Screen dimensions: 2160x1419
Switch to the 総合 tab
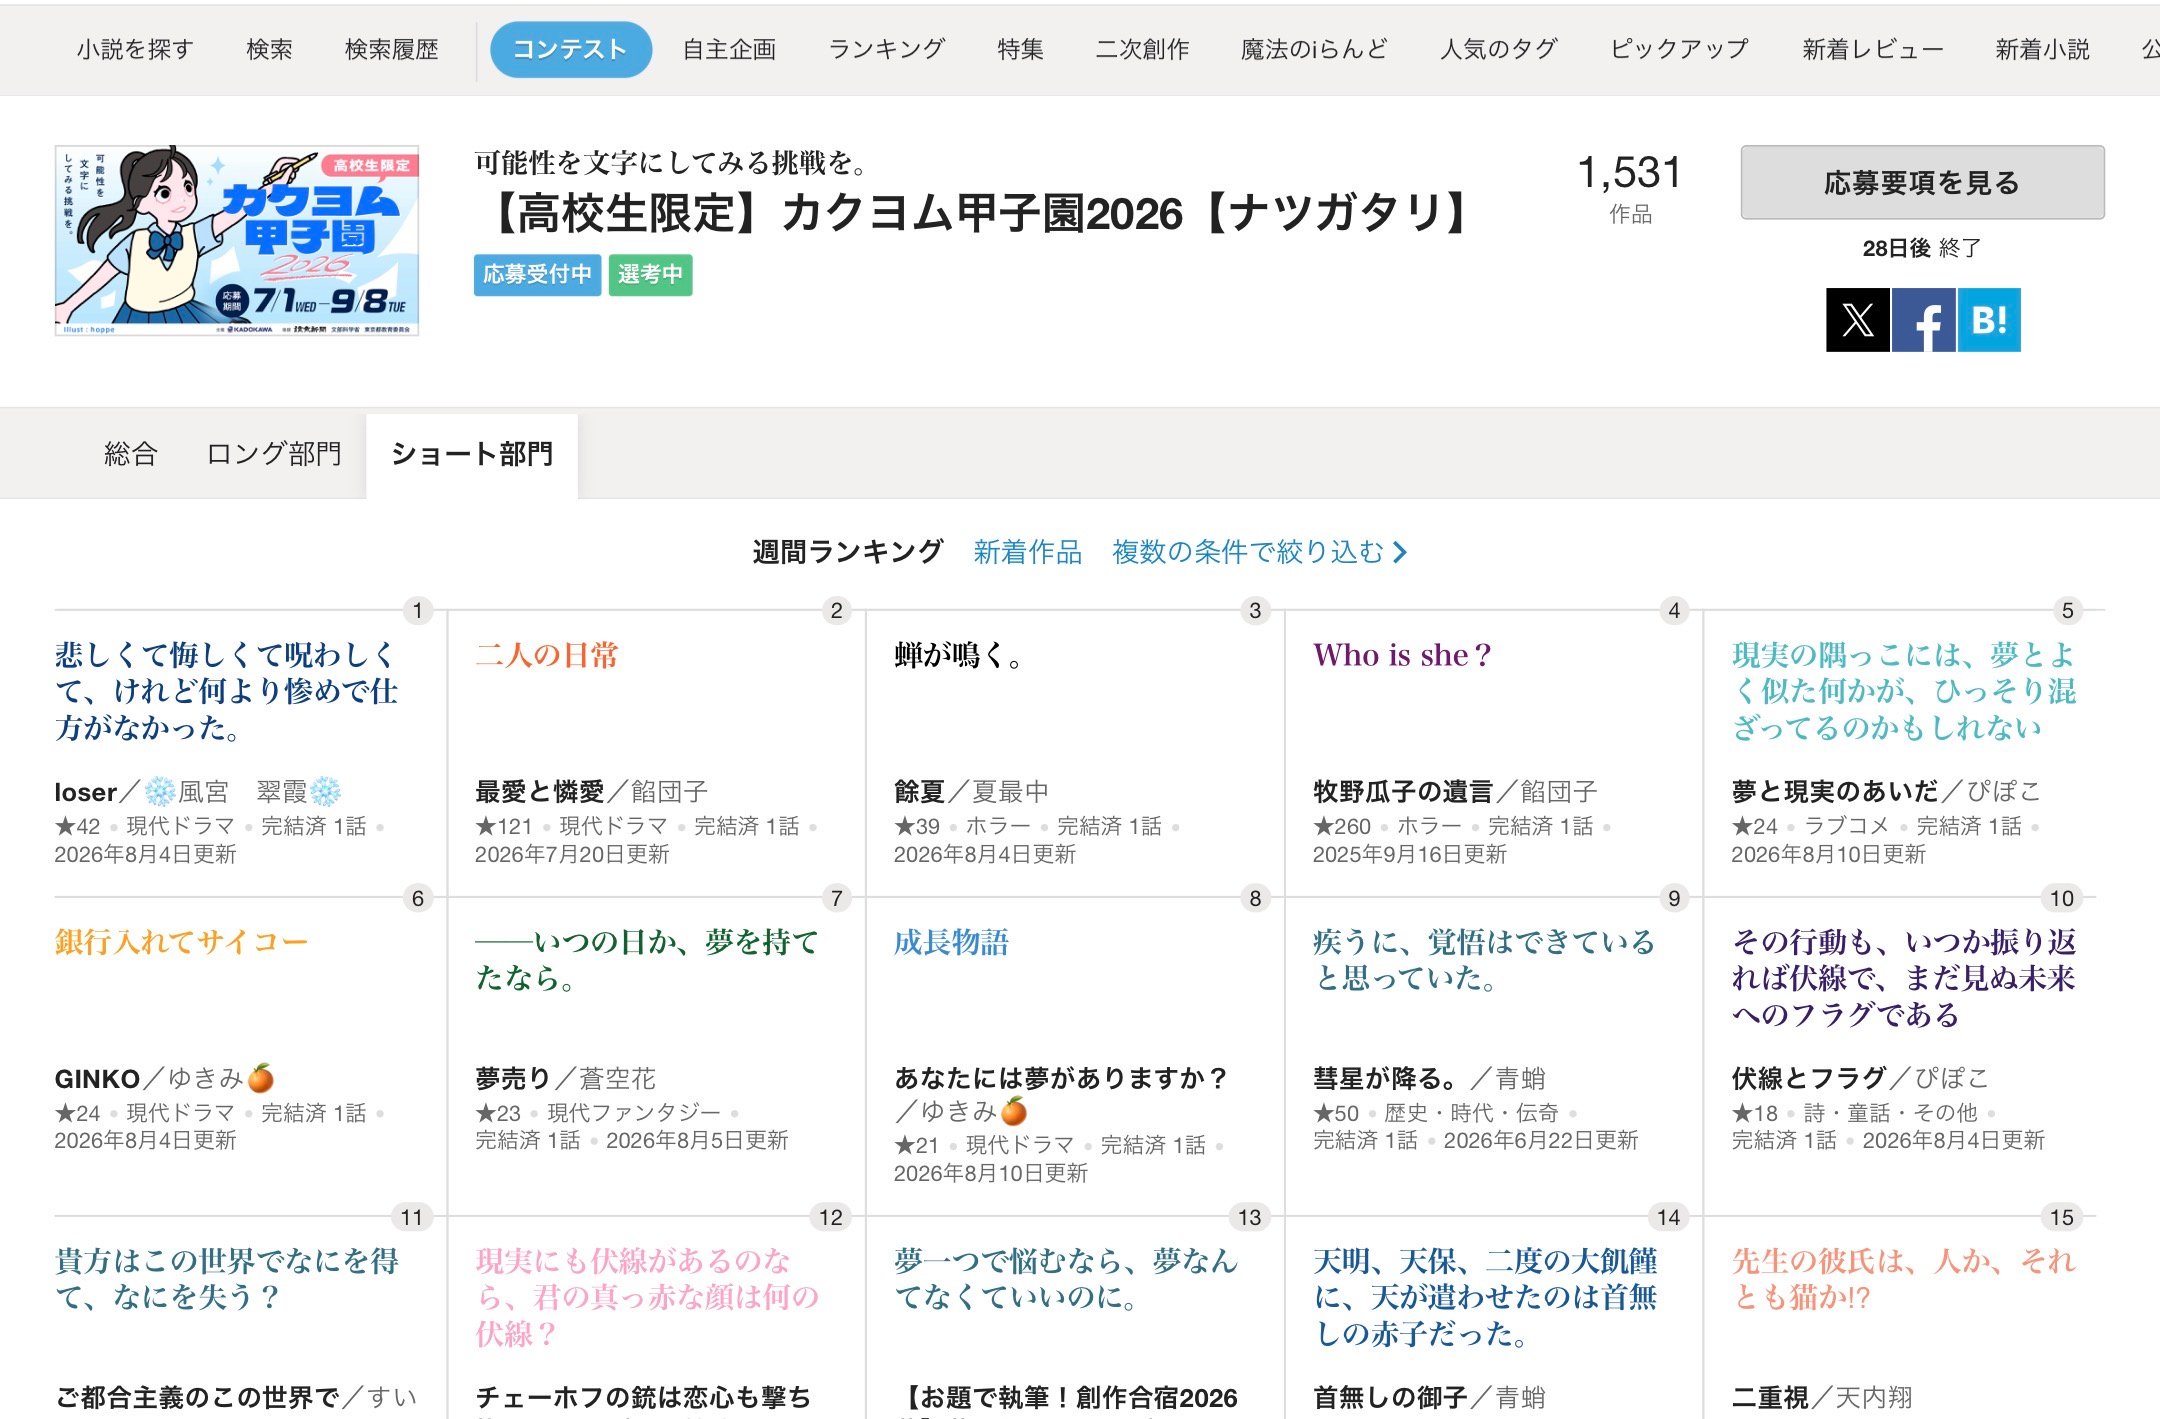(131, 454)
